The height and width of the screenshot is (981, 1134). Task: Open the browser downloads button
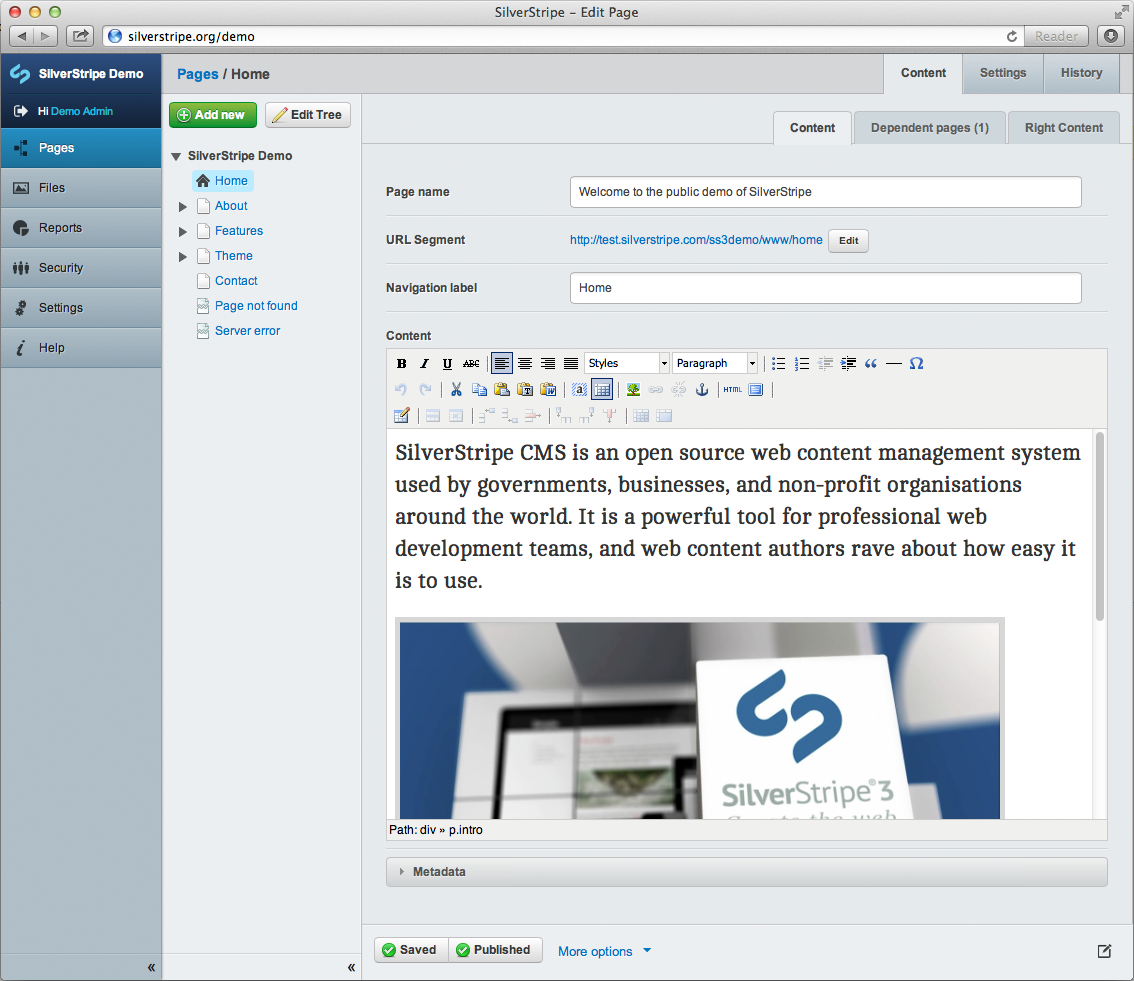(x=1111, y=35)
